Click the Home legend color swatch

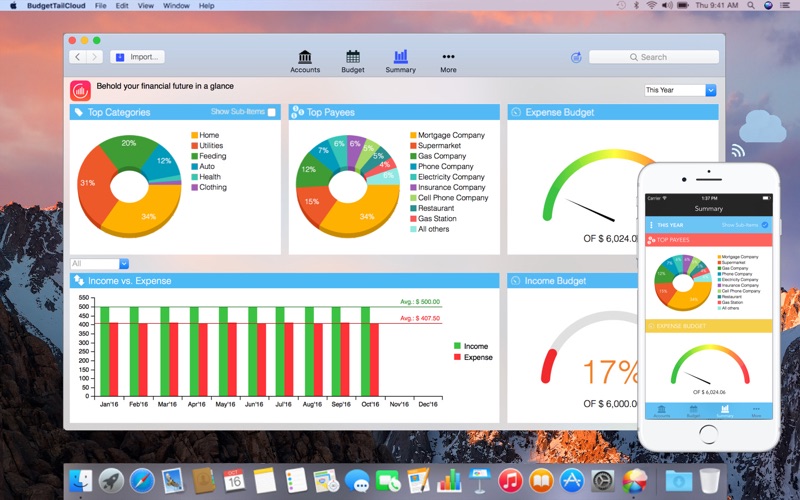194,135
